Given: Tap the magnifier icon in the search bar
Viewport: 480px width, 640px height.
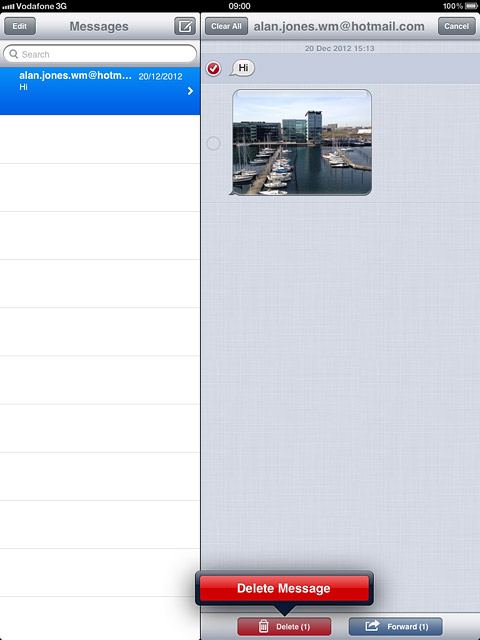Looking at the screenshot, I should click(13, 54).
